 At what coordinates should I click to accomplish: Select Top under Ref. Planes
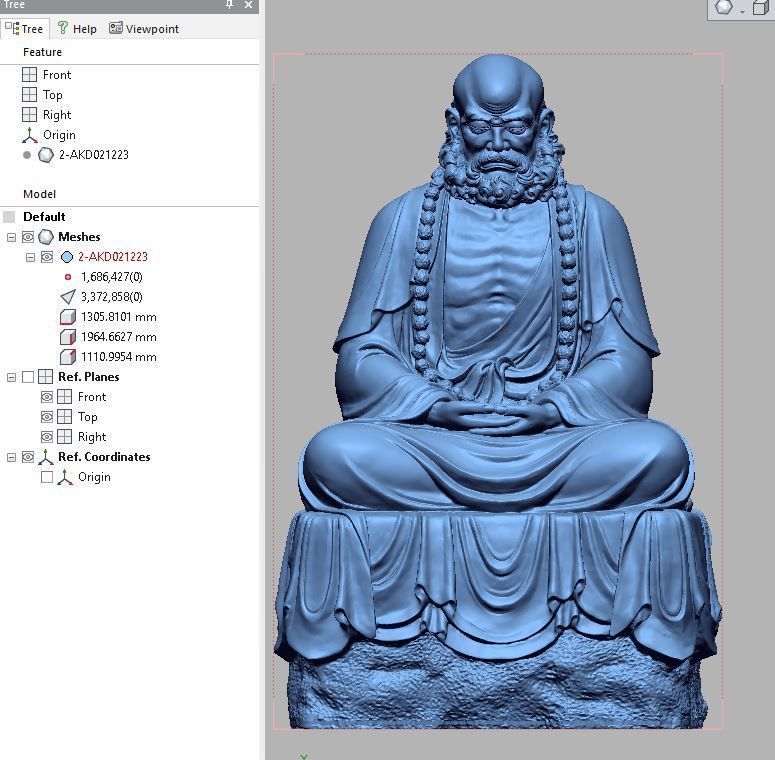click(x=87, y=417)
